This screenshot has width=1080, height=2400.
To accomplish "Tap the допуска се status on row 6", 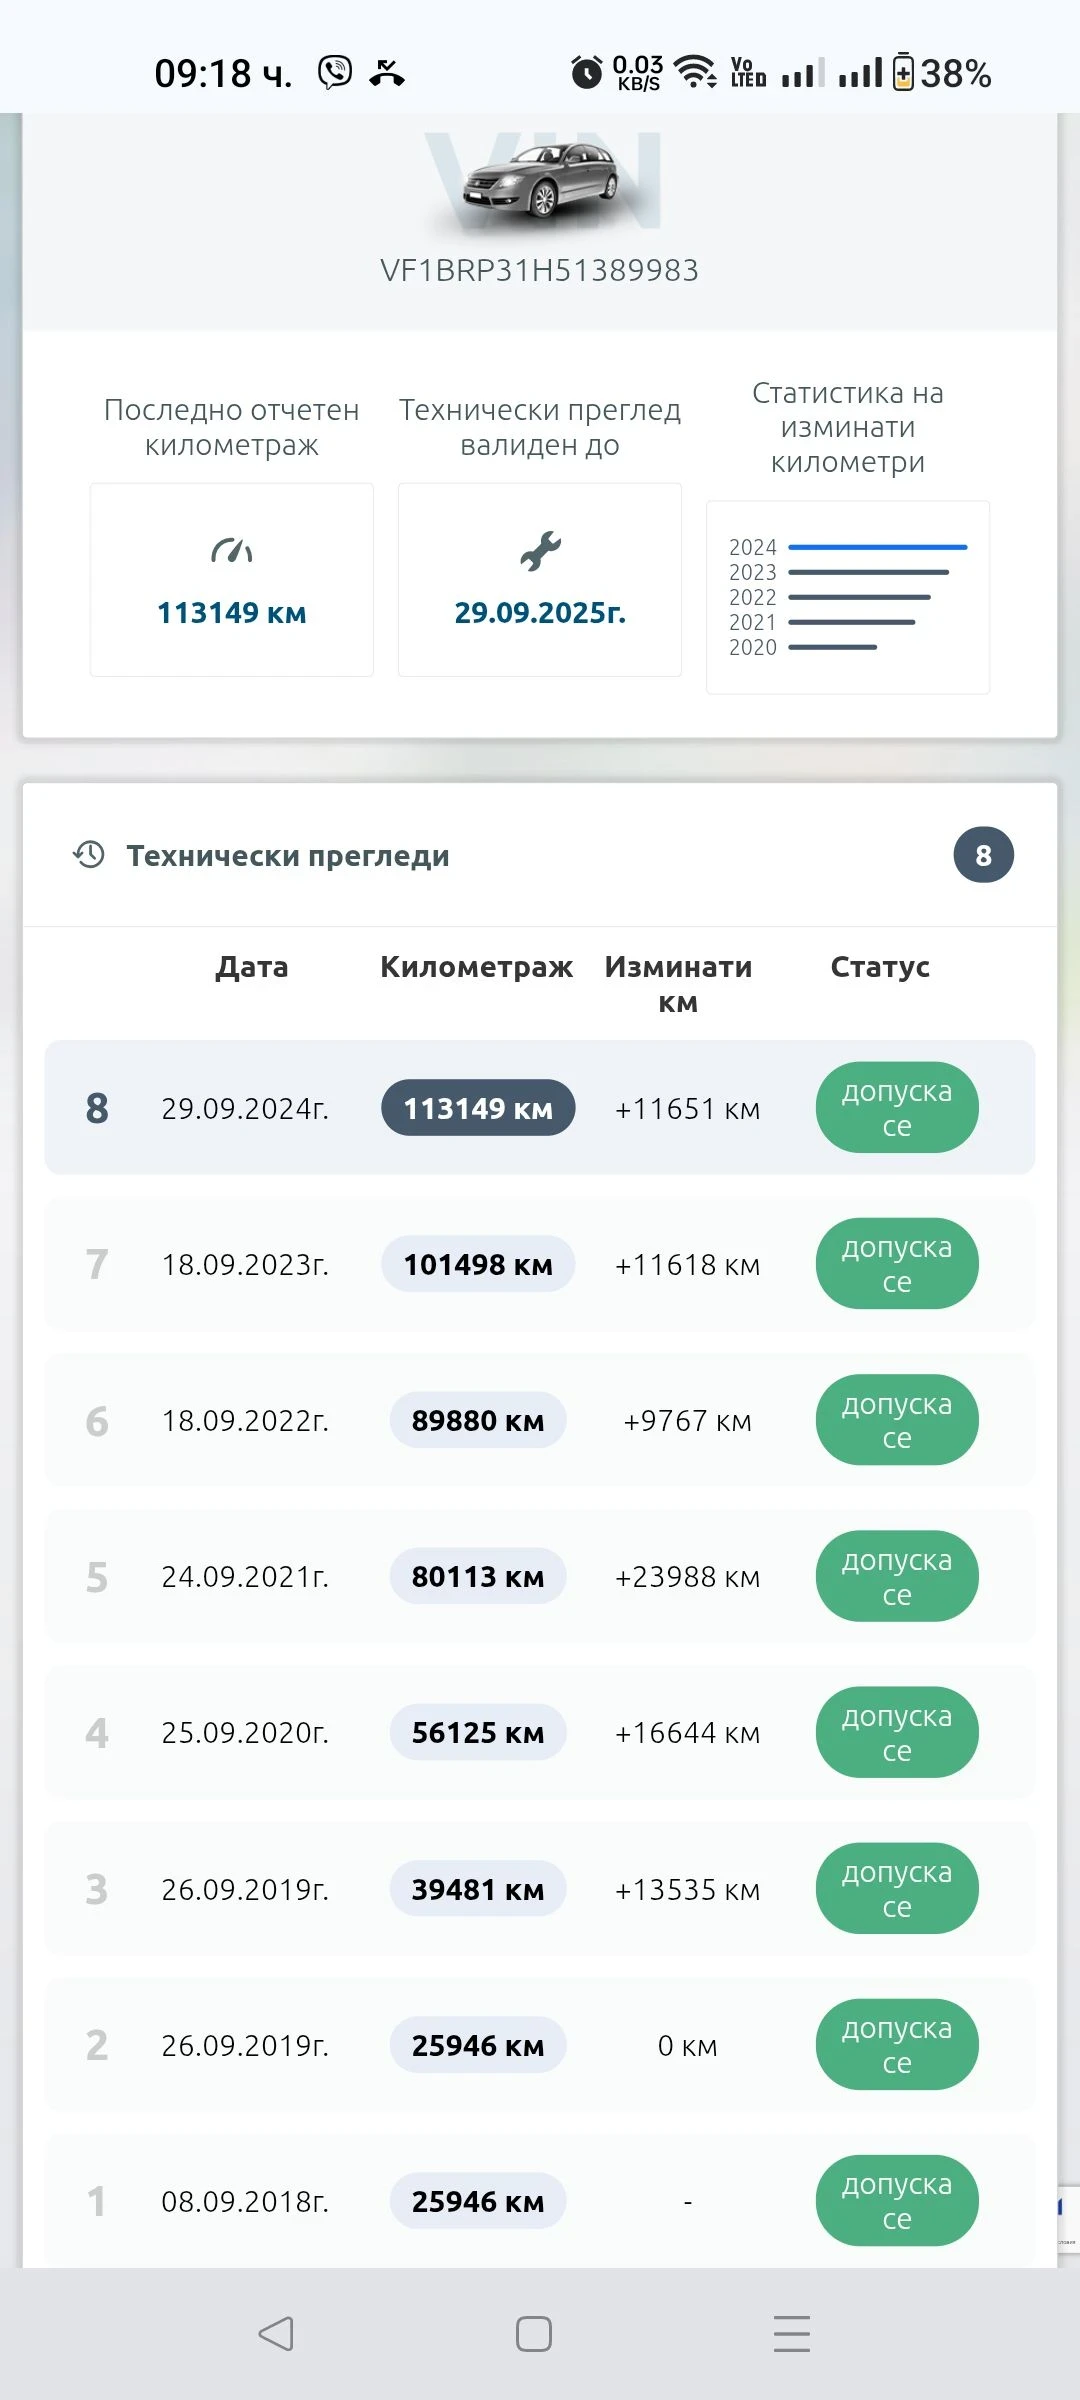I will point(896,1420).
